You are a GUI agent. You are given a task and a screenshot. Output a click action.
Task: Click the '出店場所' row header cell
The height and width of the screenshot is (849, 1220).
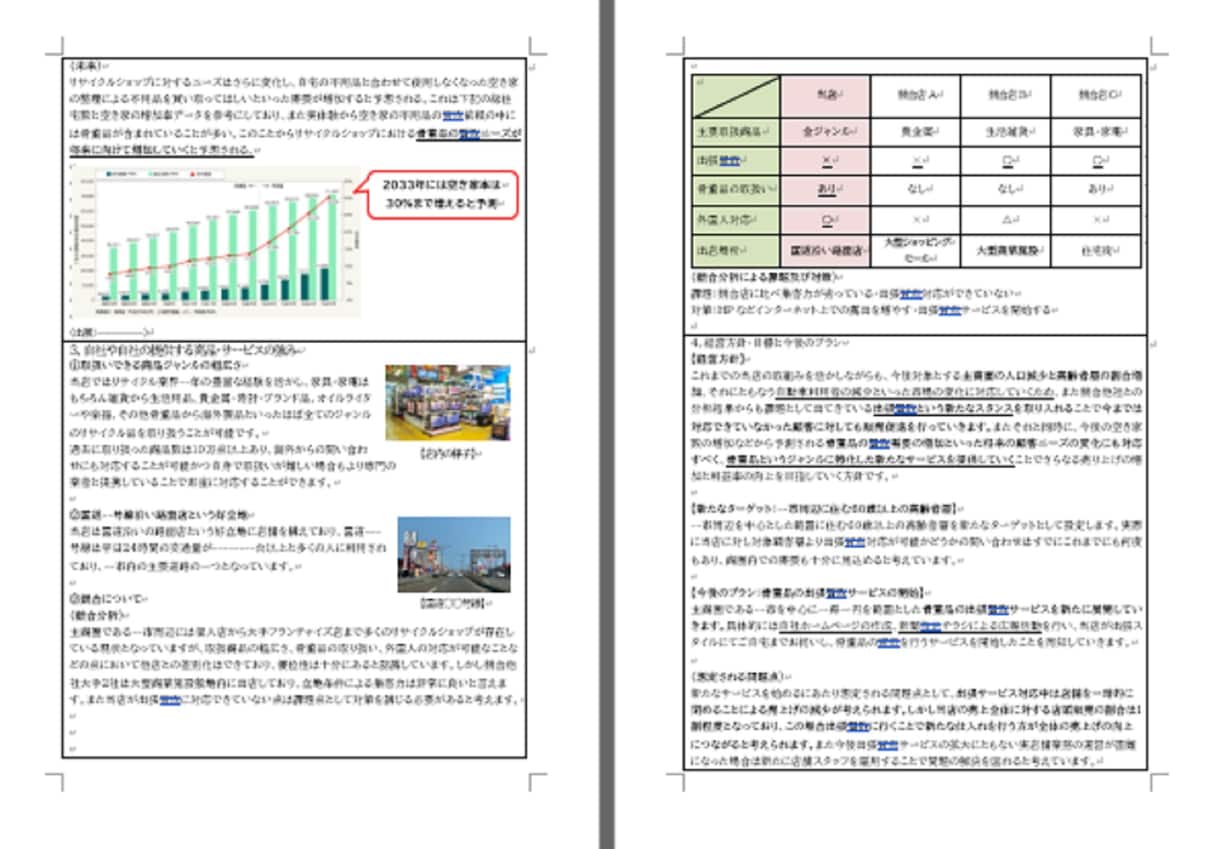coord(735,250)
